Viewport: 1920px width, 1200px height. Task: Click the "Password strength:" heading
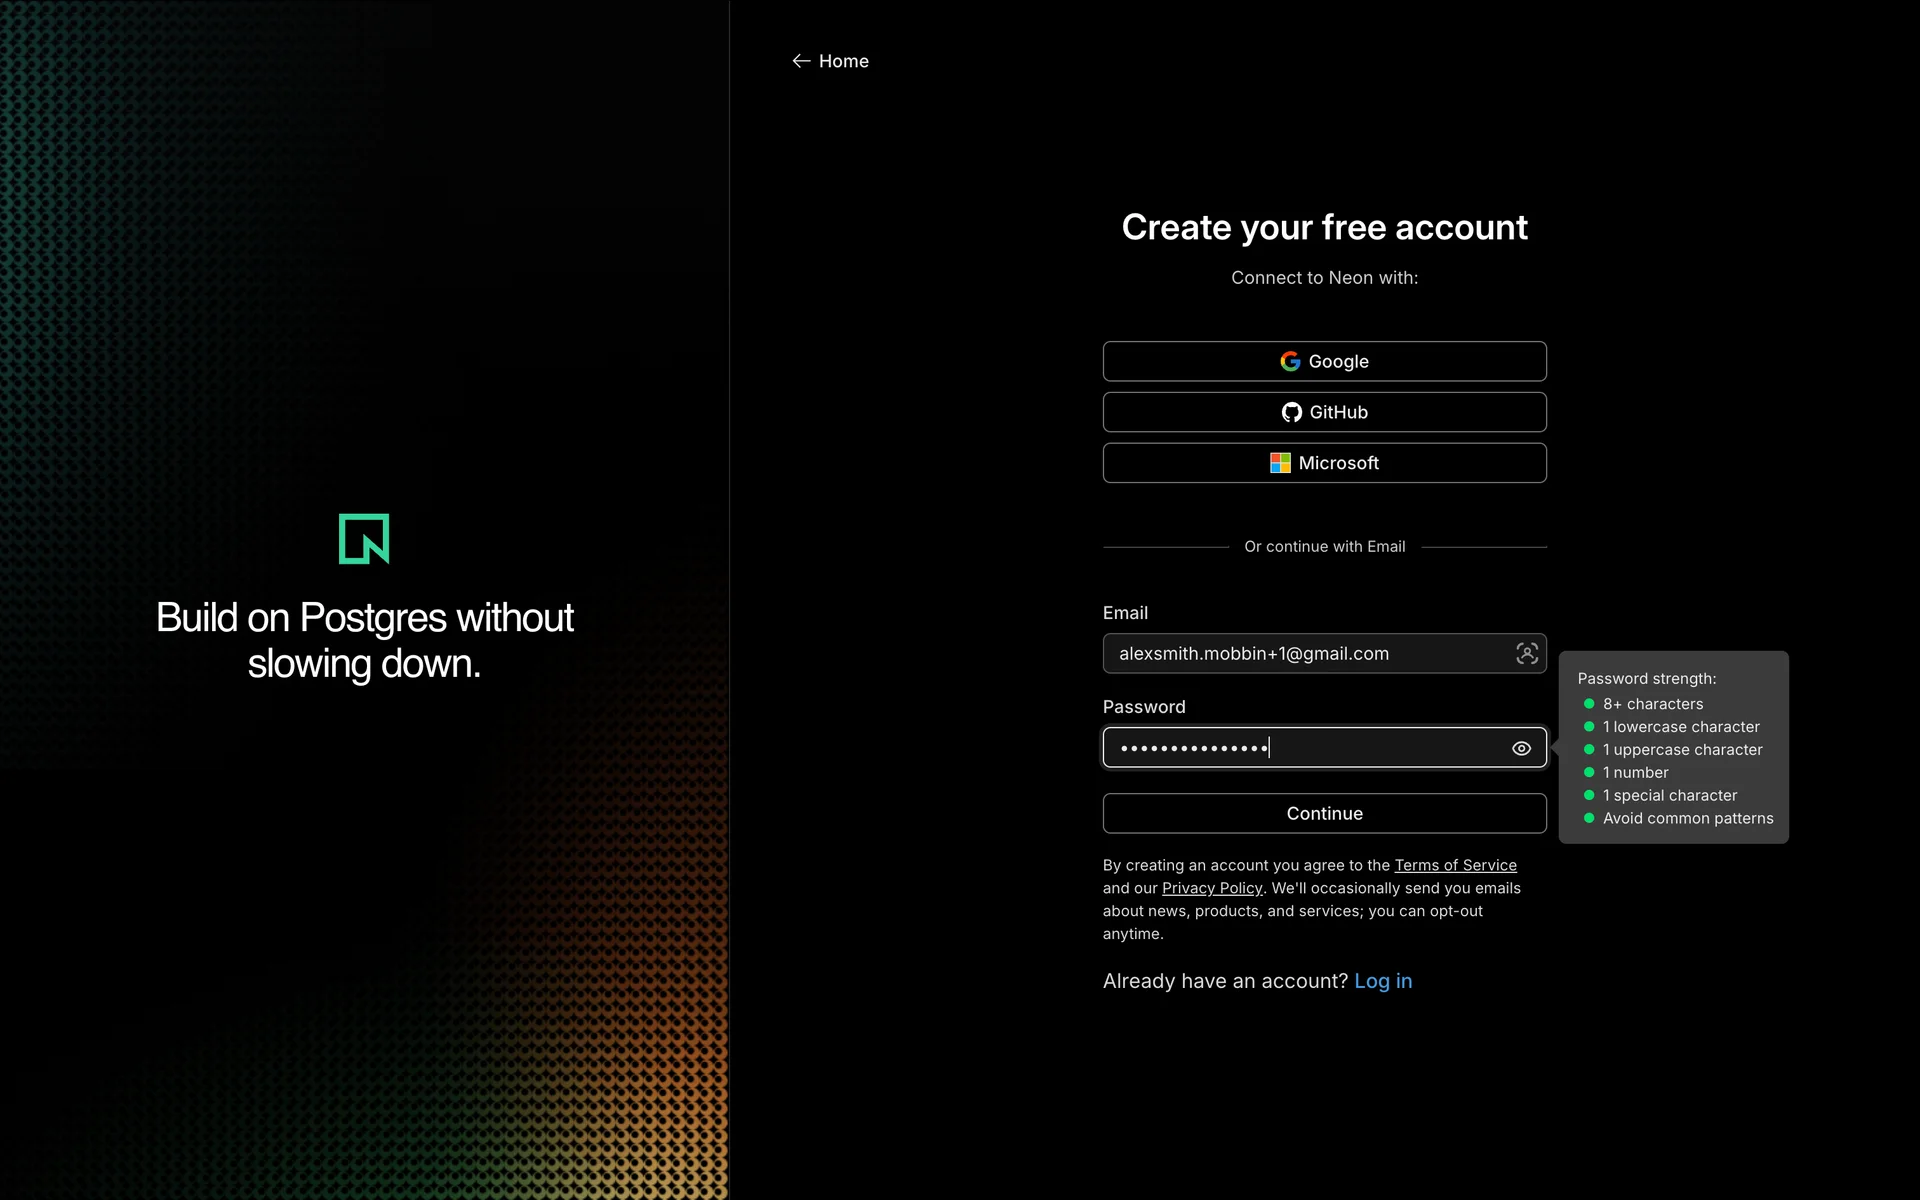pyautogui.click(x=1646, y=679)
